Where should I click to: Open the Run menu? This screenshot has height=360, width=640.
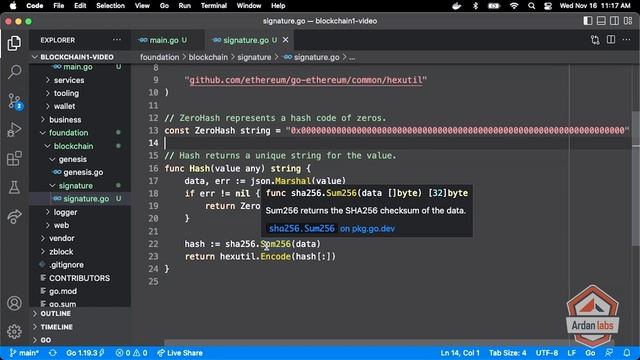point(184,6)
